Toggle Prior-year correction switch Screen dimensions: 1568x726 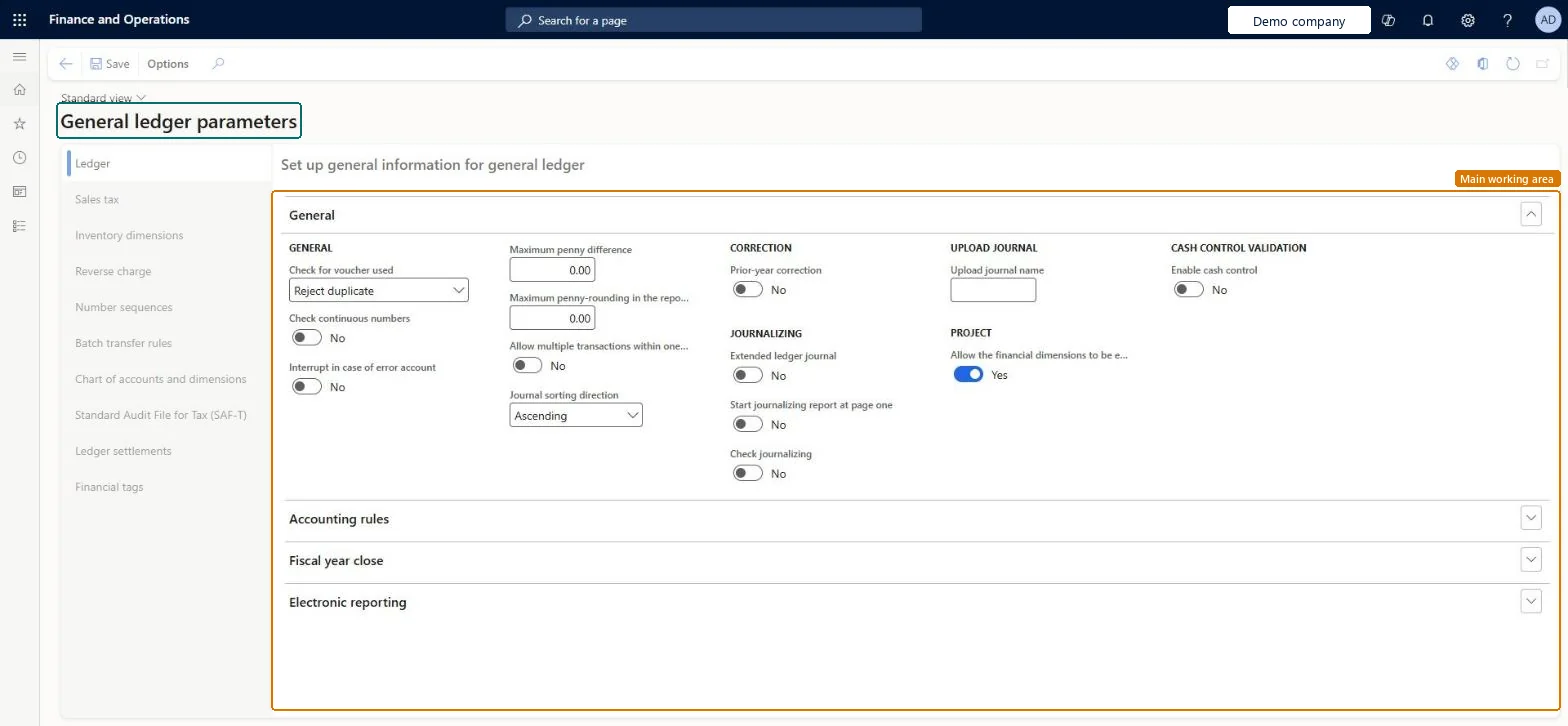click(x=748, y=290)
